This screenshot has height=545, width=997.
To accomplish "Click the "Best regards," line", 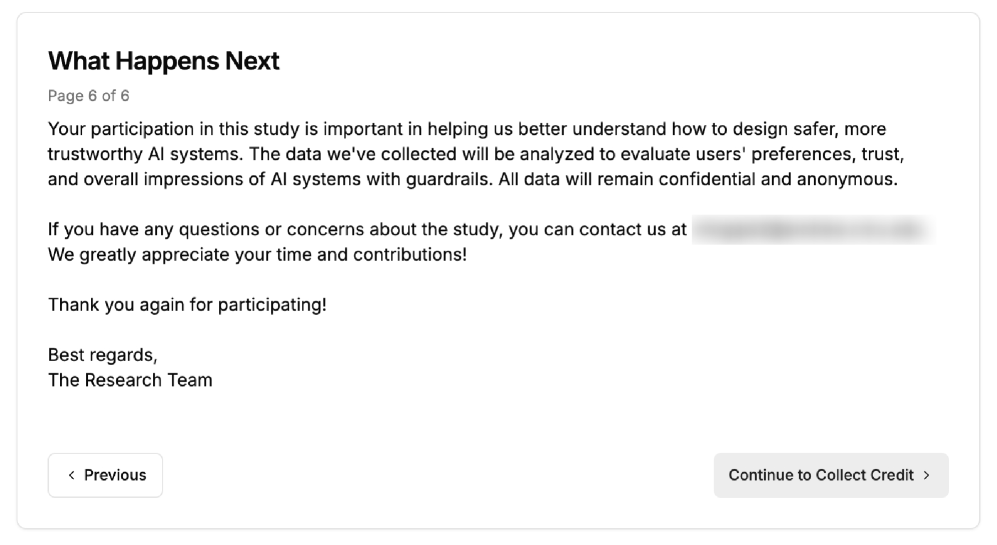I will pos(102,355).
